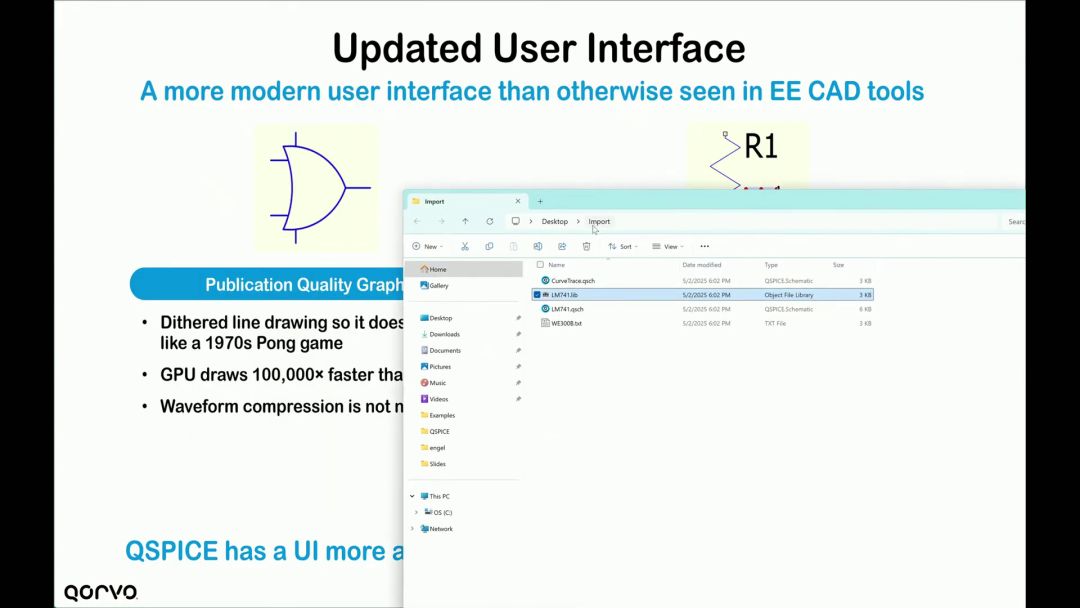The height and width of the screenshot is (608, 1080).
Task: Open the Sort options dropdown
Action: point(623,247)
